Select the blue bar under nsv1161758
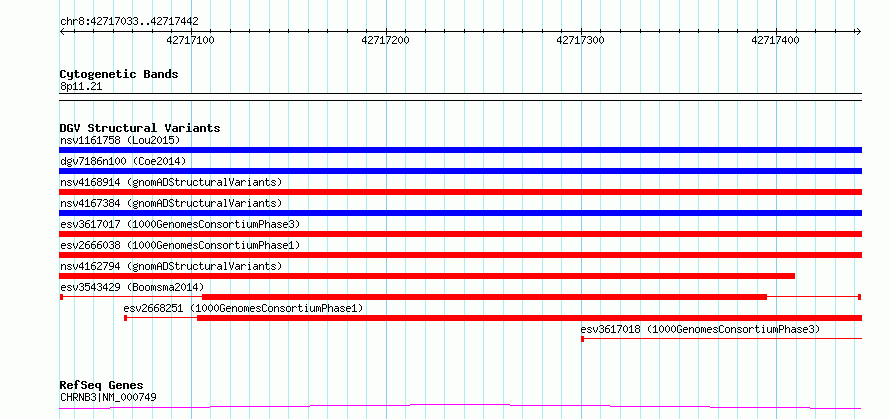The height and width of the screenshot is (419, 890). (x=460, y=150)
